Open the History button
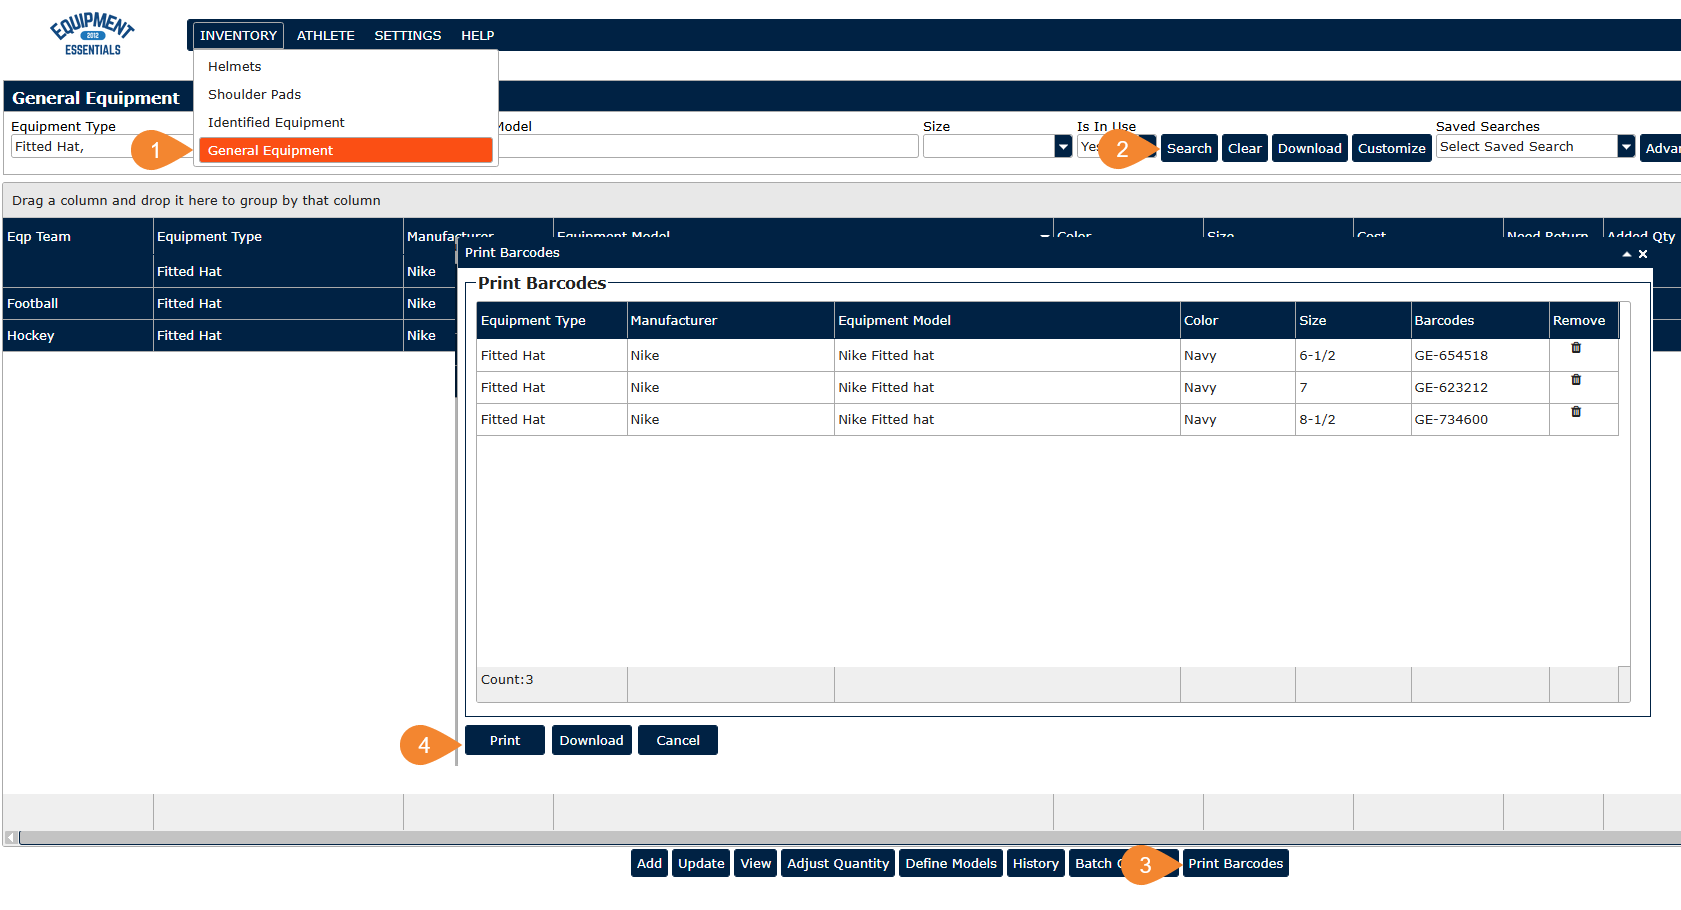 (1036, 863)
